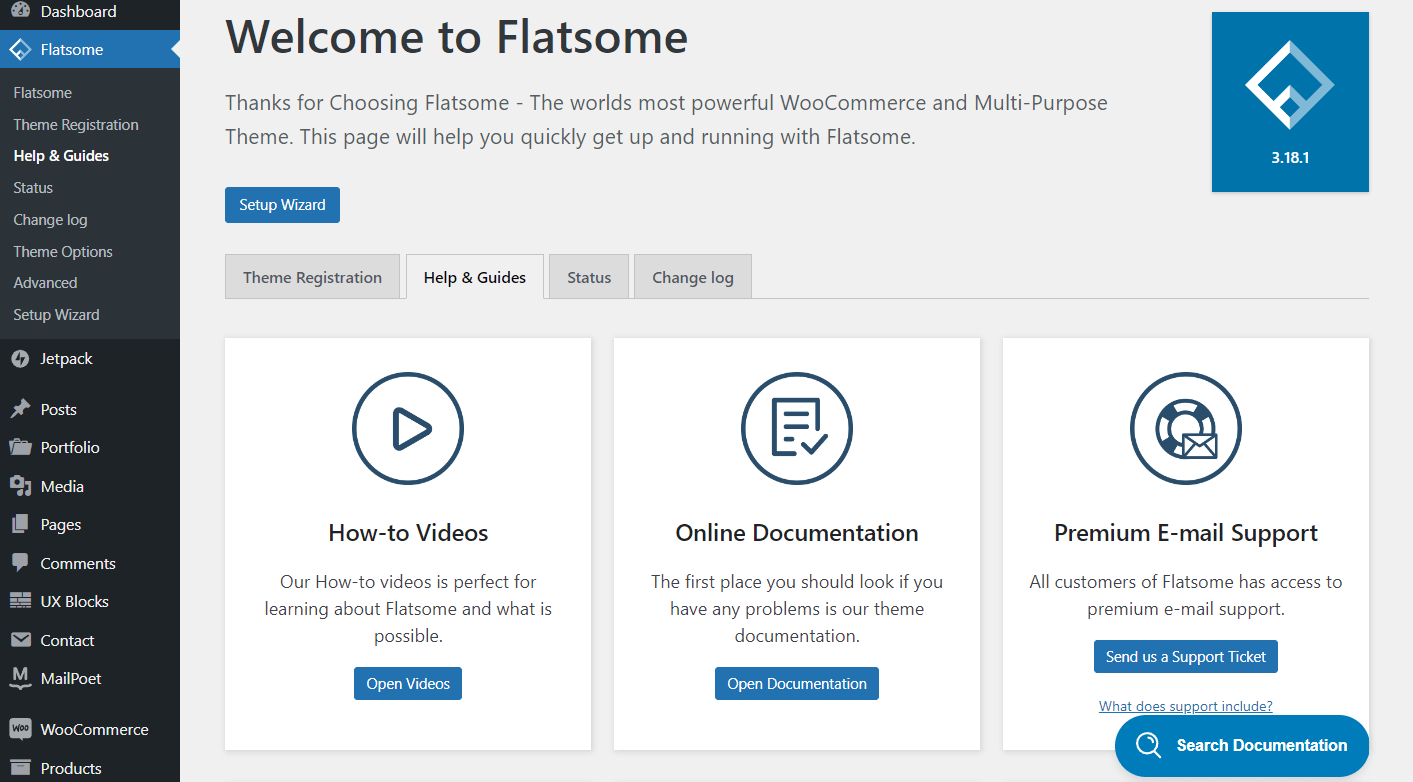
Task: Open WooCommerce in the admin sidebar
Action: (94, 730)
